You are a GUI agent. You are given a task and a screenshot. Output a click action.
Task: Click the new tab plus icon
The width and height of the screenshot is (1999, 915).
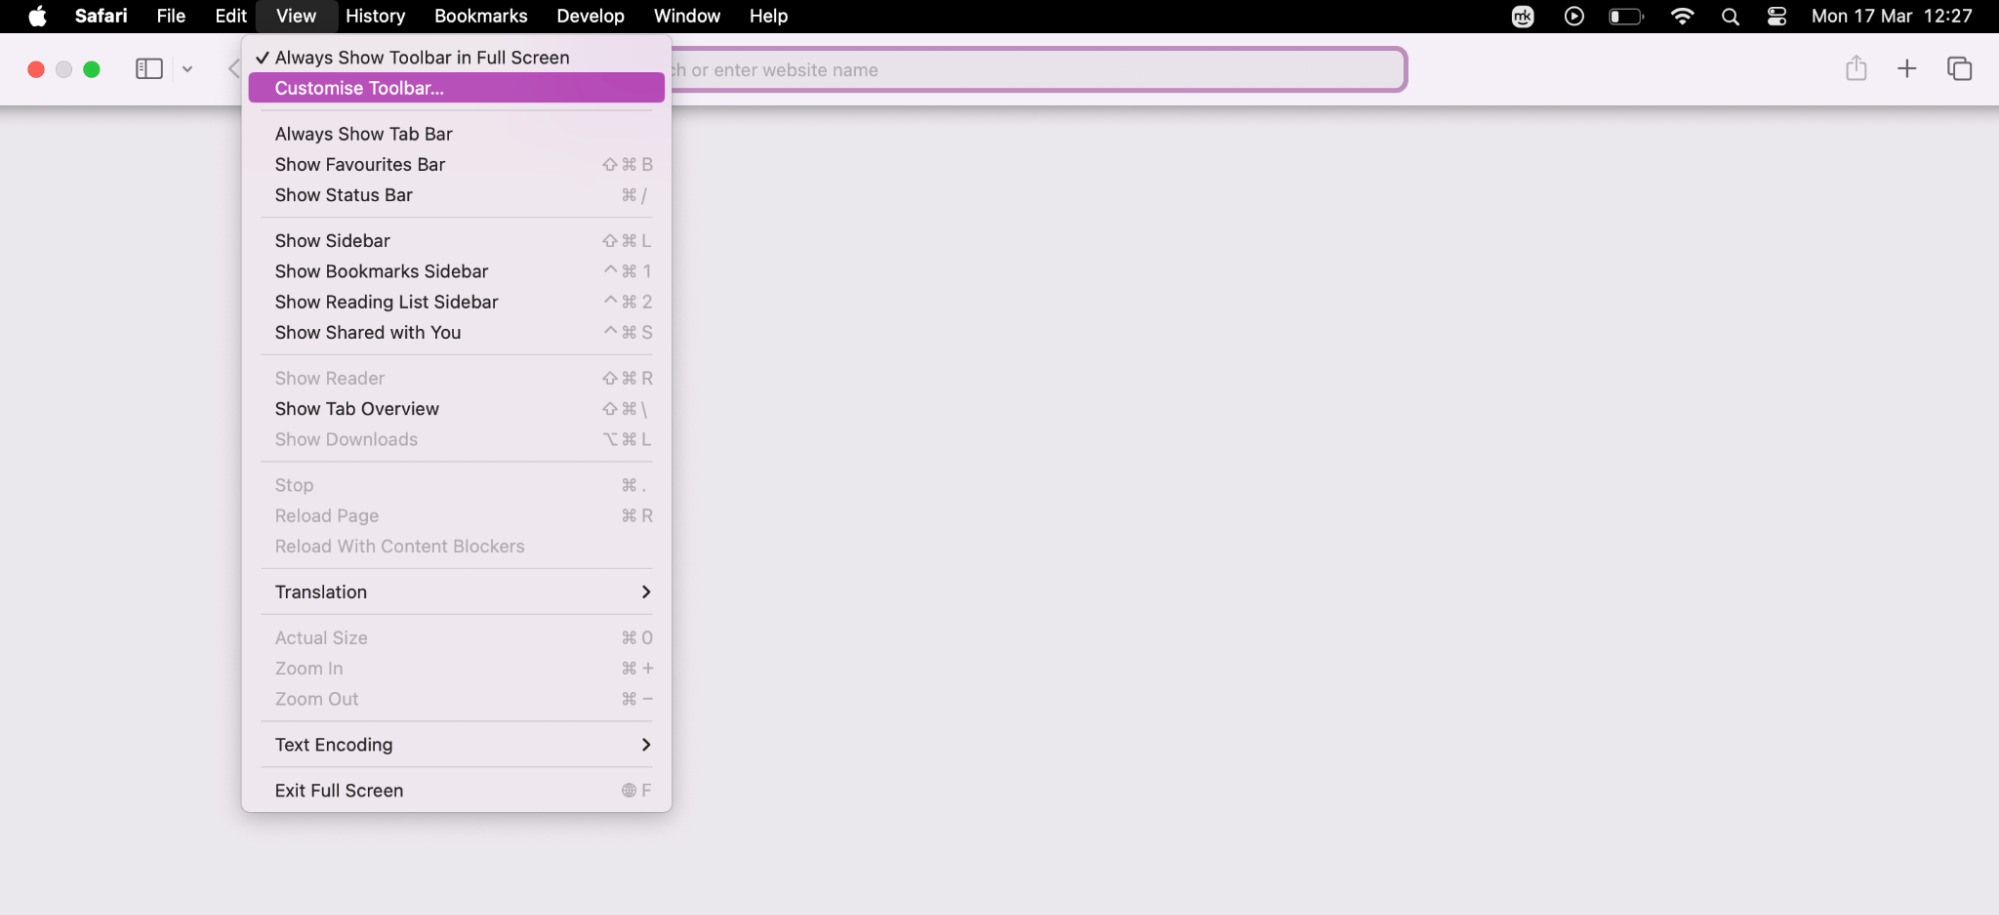[1907, 69]
